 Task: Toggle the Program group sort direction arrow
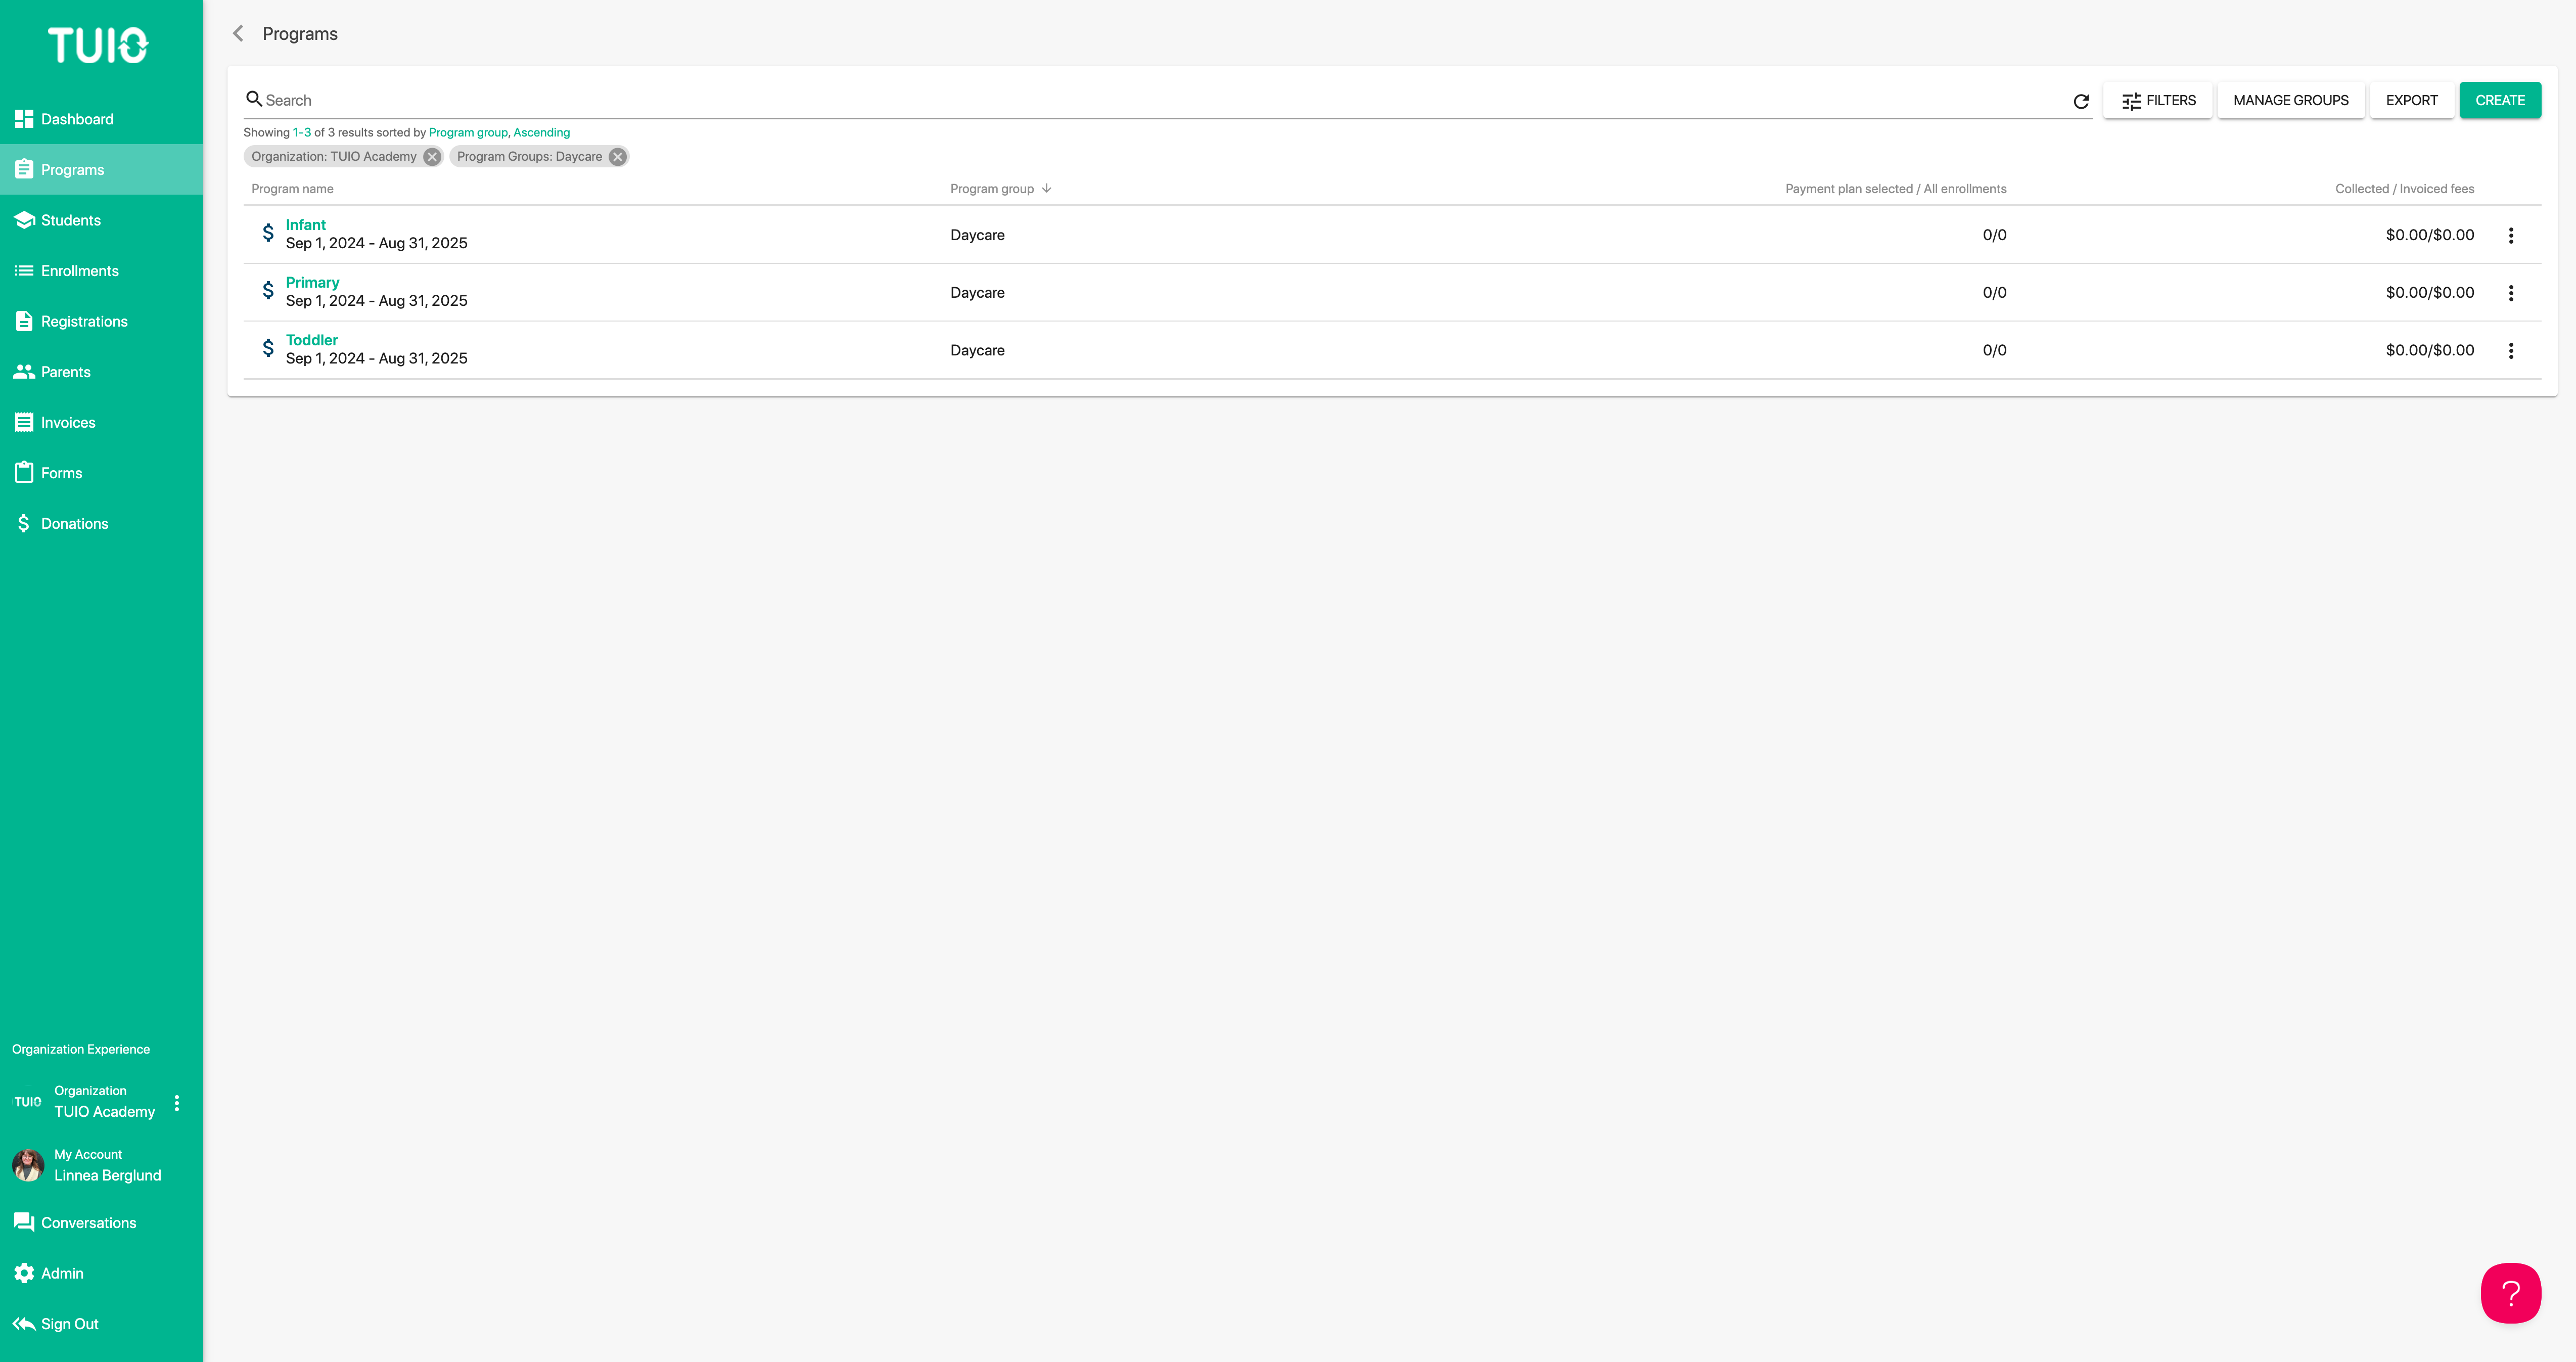point(1046,188)
